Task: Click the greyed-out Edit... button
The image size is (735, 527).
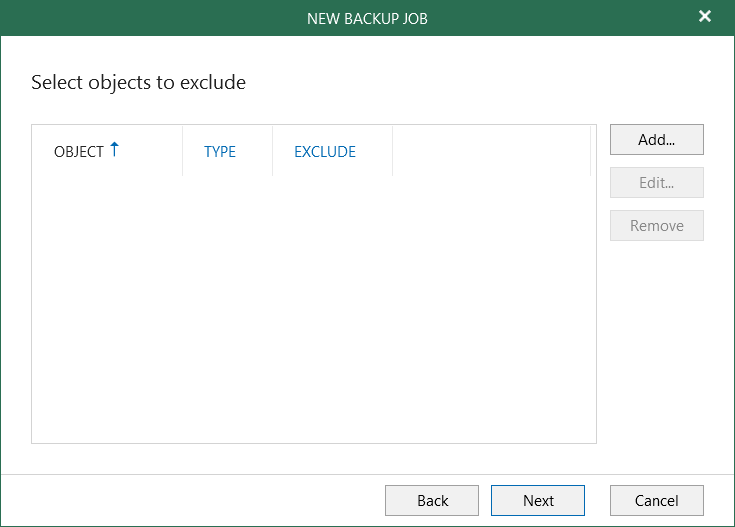Action: coord(656,183)
